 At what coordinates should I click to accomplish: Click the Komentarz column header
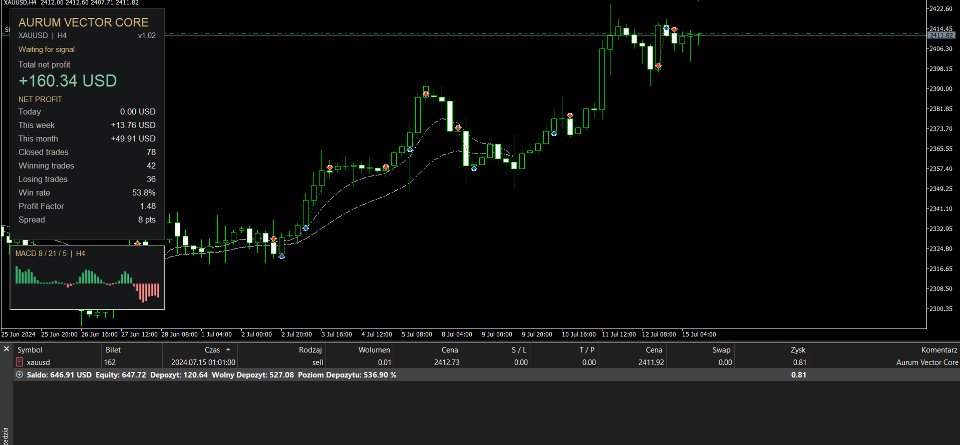coord(939,350)
